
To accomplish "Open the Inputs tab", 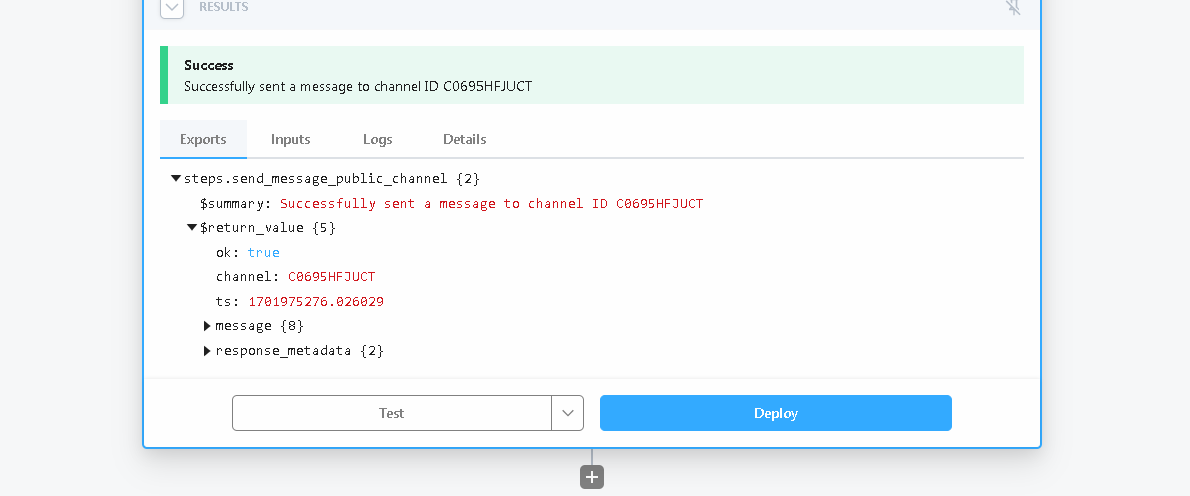I will tap(291, 140).
